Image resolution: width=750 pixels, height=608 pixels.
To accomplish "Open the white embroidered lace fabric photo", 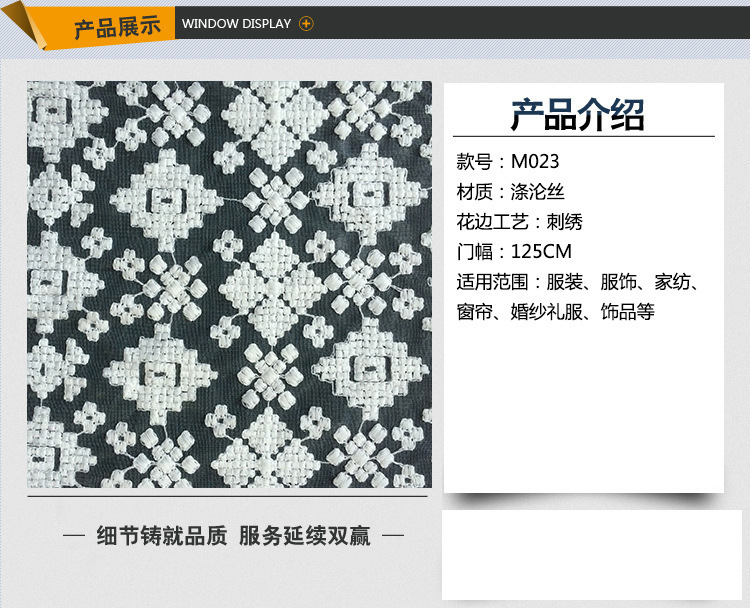I will click(230, 284).
